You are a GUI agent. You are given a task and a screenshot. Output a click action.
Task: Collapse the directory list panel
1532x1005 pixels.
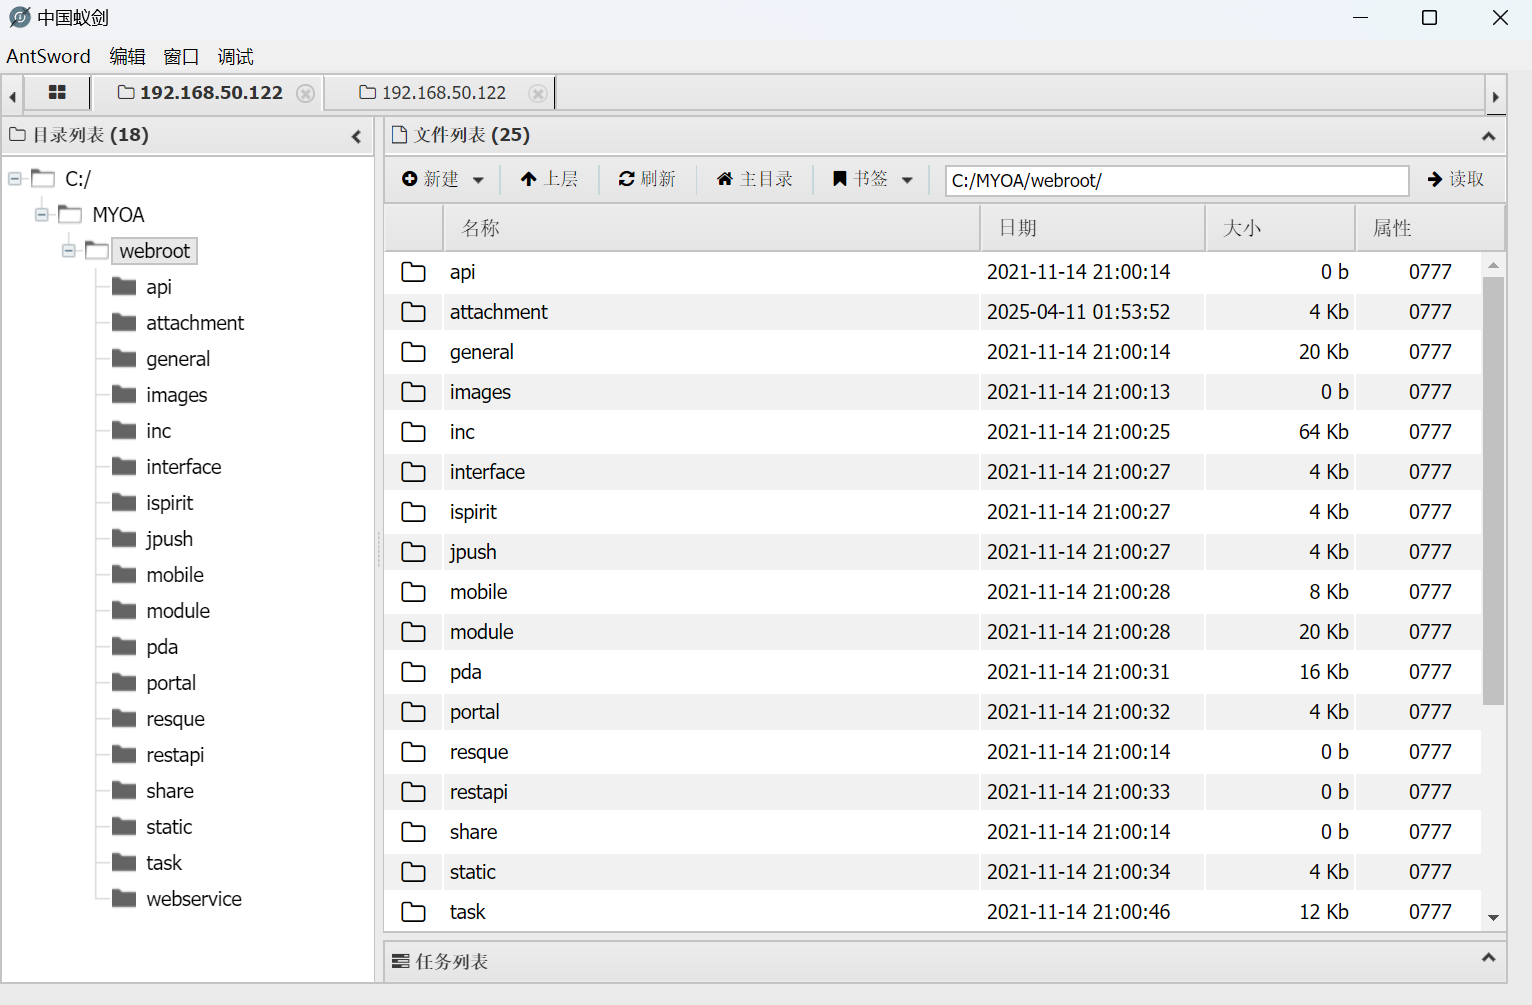pos(356,136)
